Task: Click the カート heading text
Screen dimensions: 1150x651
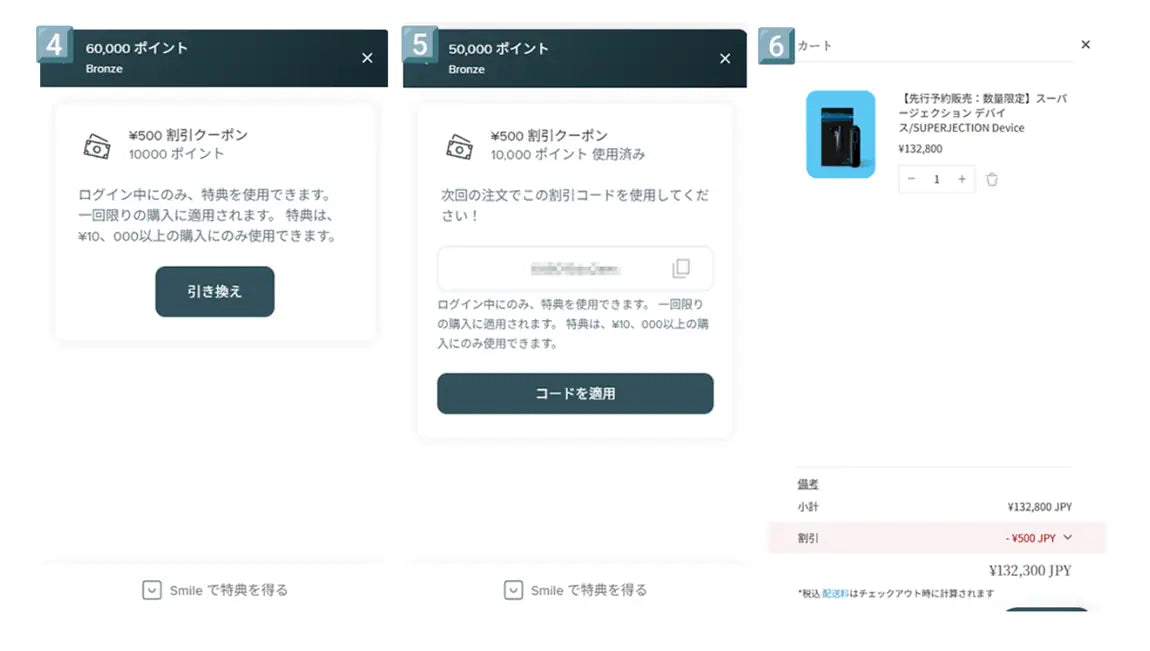Action: click(815, 45)
